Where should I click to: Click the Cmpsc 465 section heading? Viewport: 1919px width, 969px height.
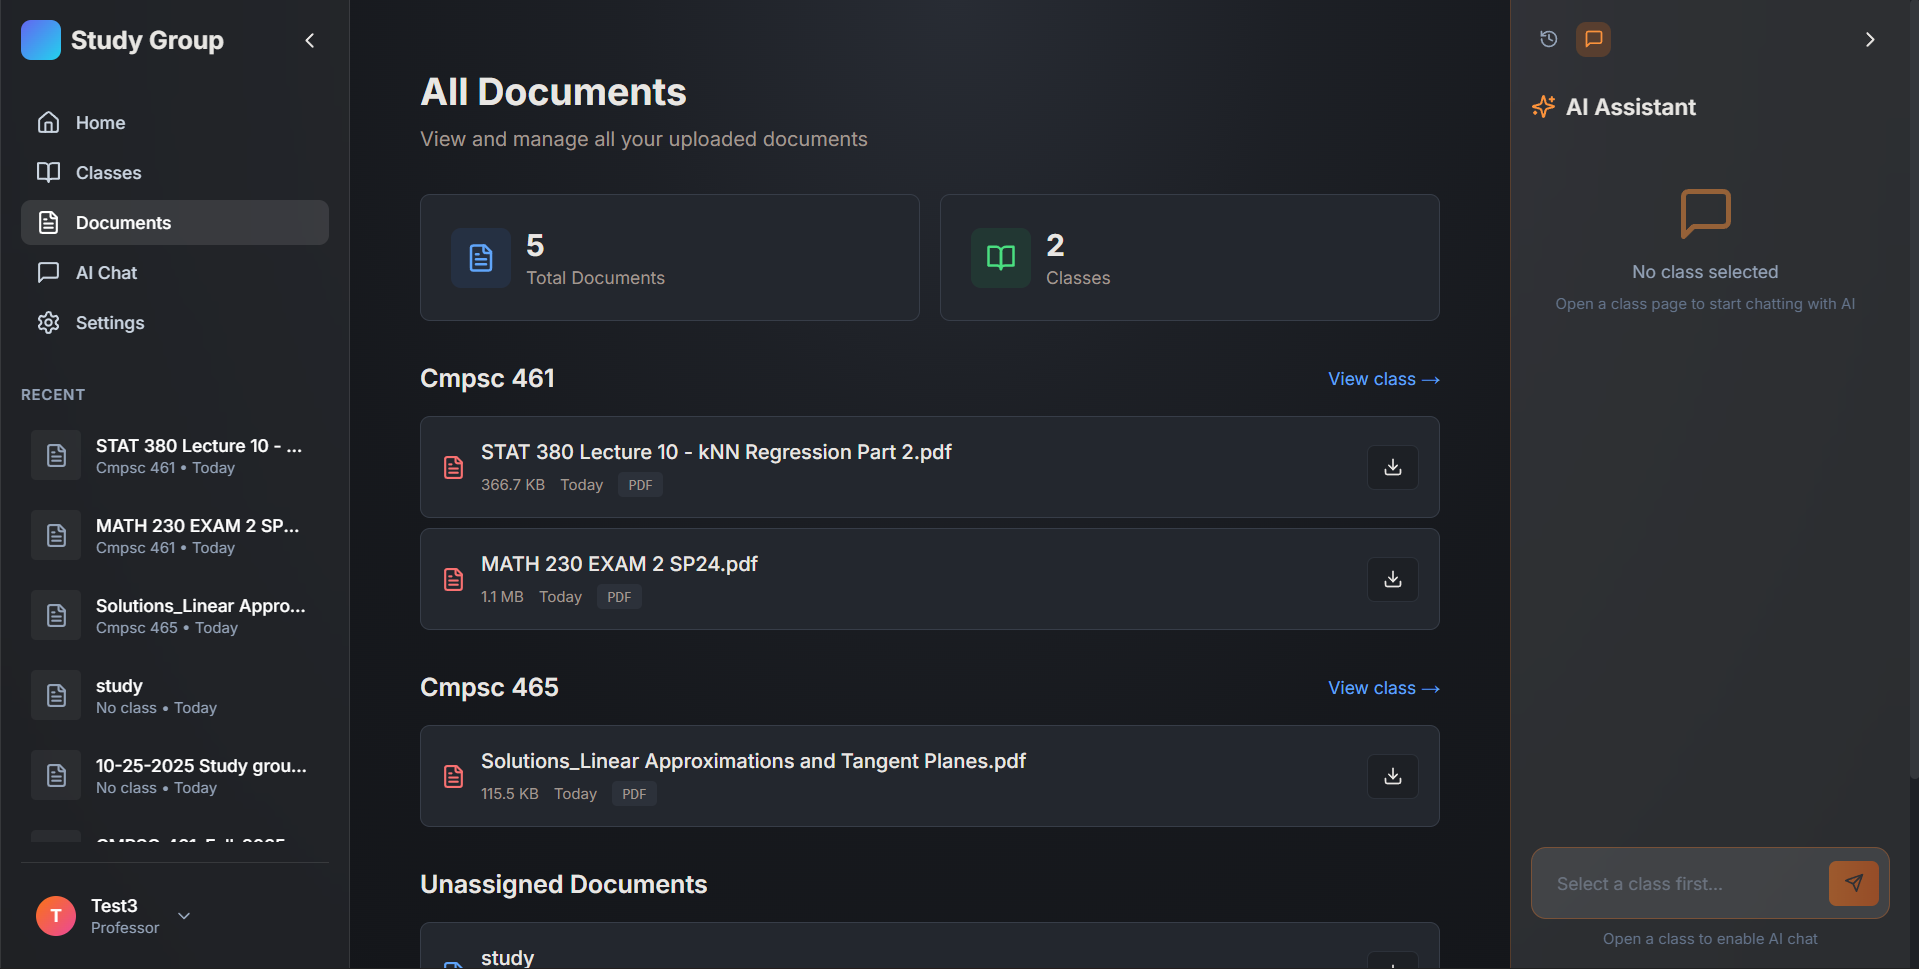(489, 687)
